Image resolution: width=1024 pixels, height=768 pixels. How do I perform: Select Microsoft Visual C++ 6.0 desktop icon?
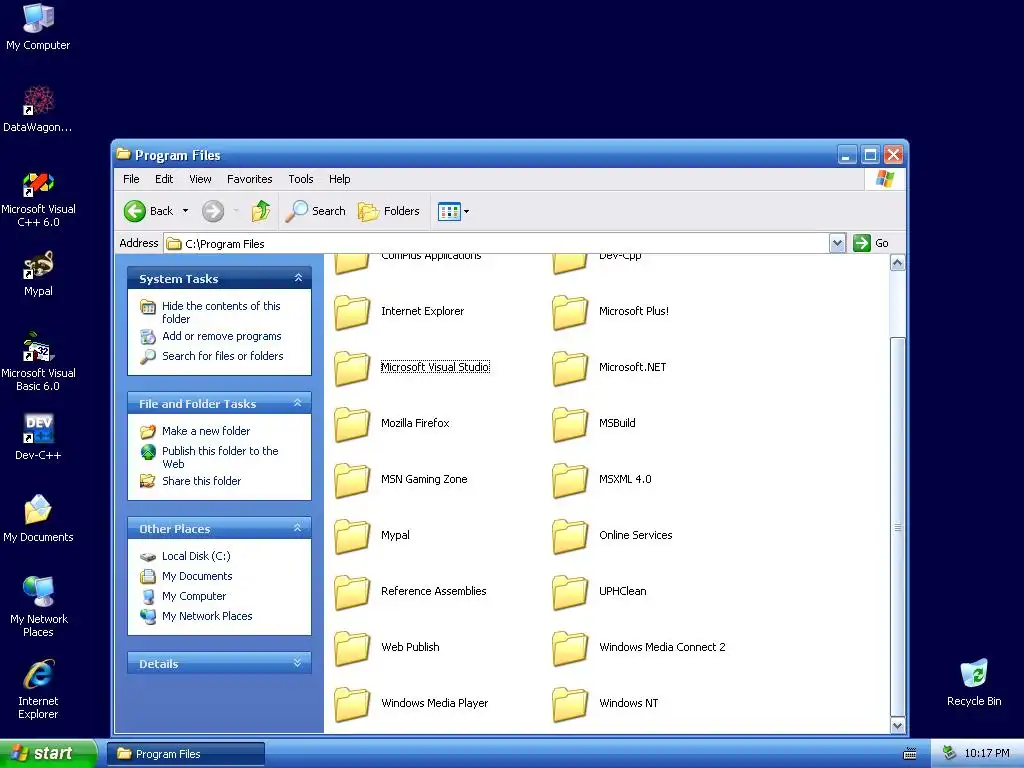tap(39, 184)
